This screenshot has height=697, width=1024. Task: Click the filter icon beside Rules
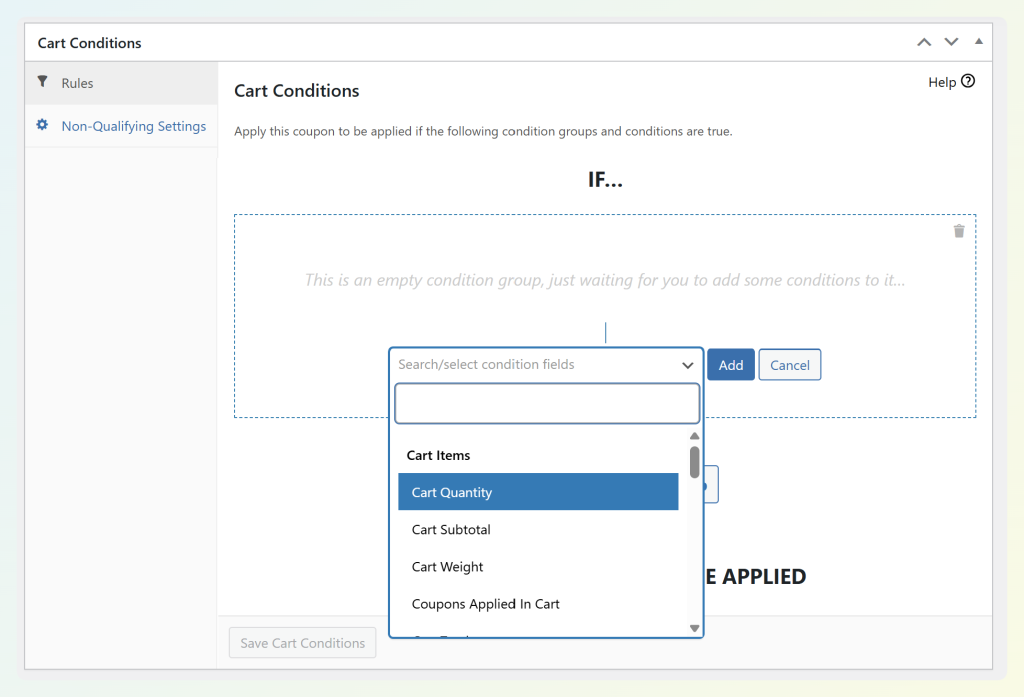tap(42, 81)
